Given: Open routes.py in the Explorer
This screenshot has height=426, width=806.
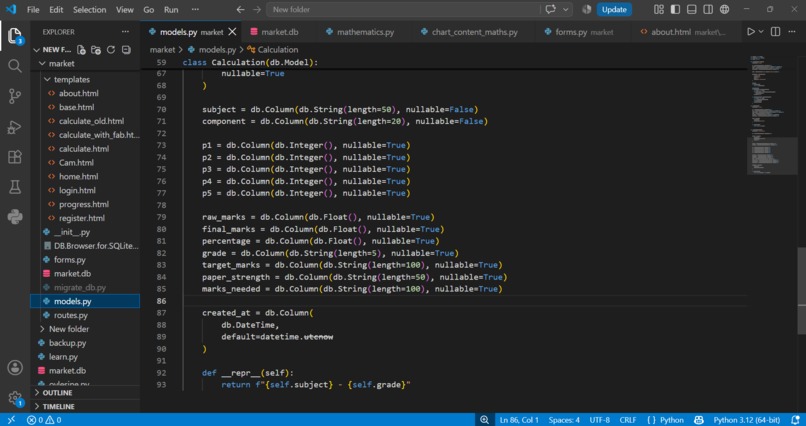Looking at the screenshot, I should 71,315.
